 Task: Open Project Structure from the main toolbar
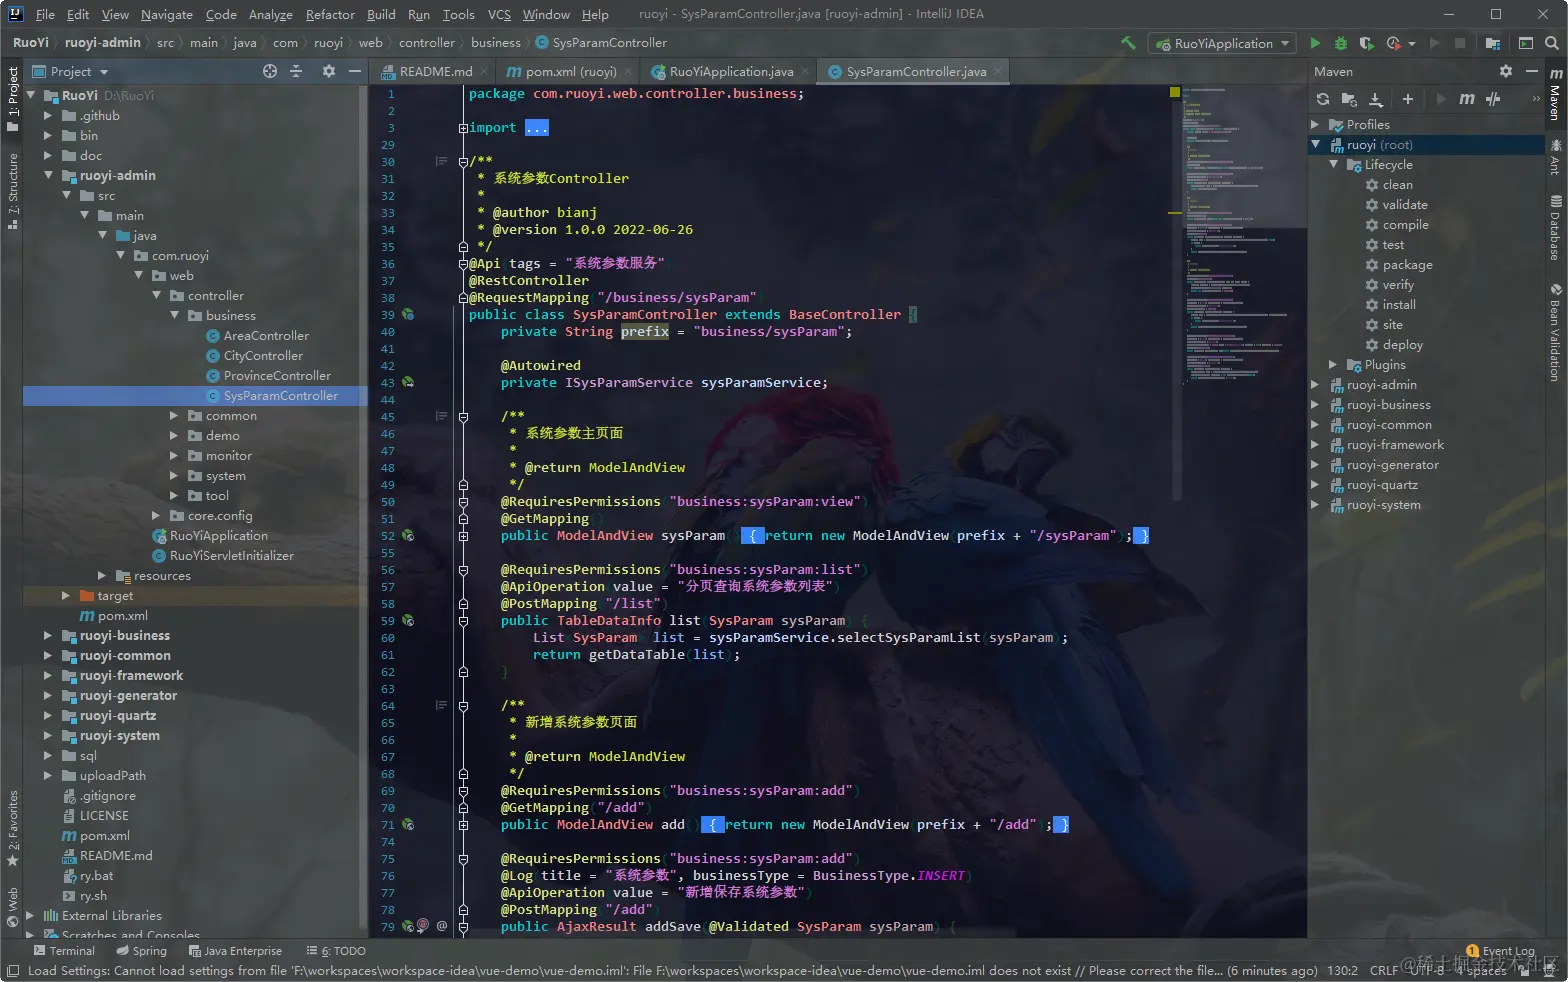point(1493,43)
